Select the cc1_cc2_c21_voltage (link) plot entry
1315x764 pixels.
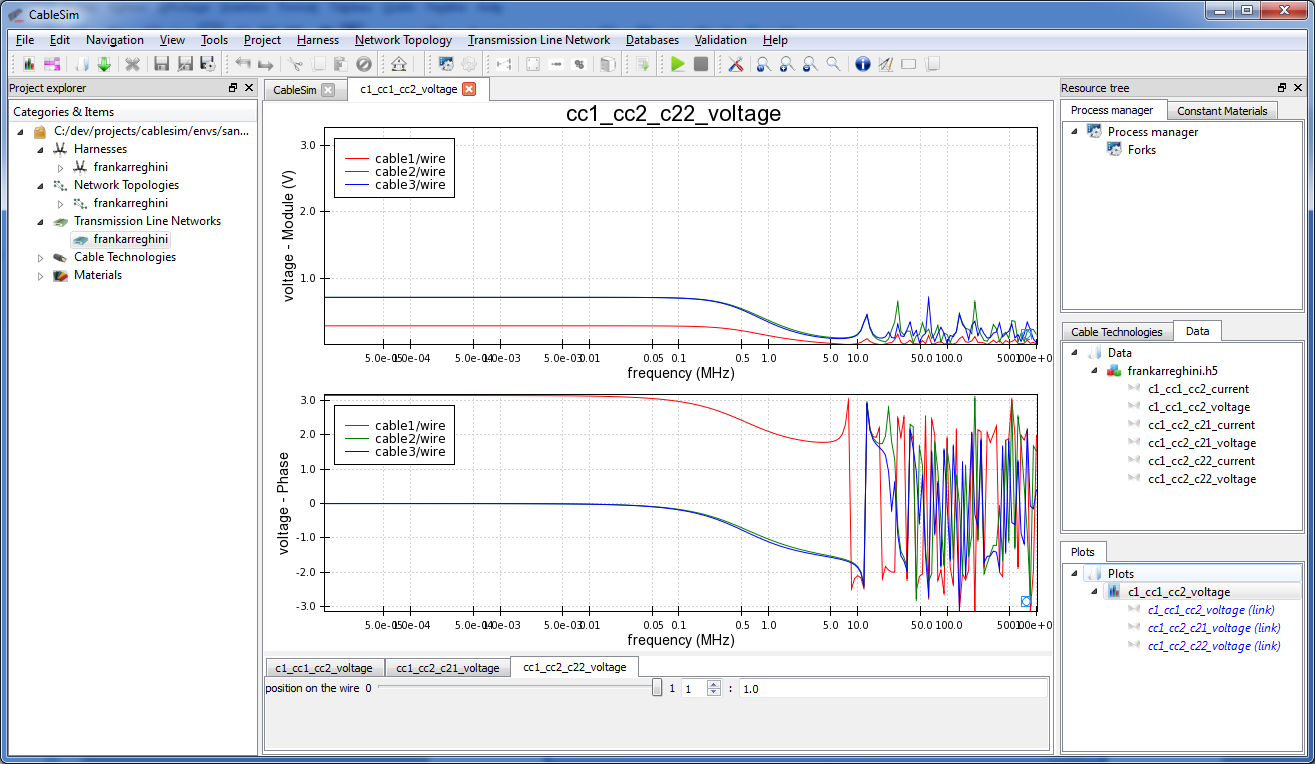(x=1213, y=628)
